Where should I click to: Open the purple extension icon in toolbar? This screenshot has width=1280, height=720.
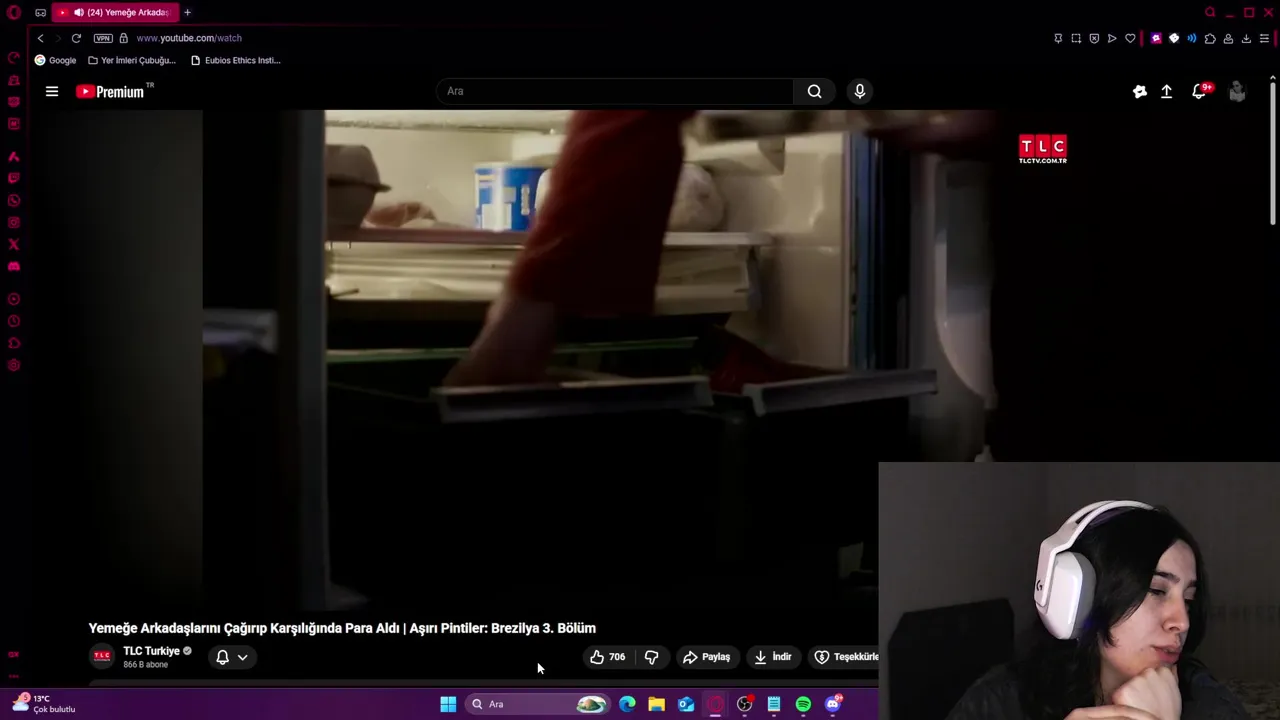[1156, 38]
